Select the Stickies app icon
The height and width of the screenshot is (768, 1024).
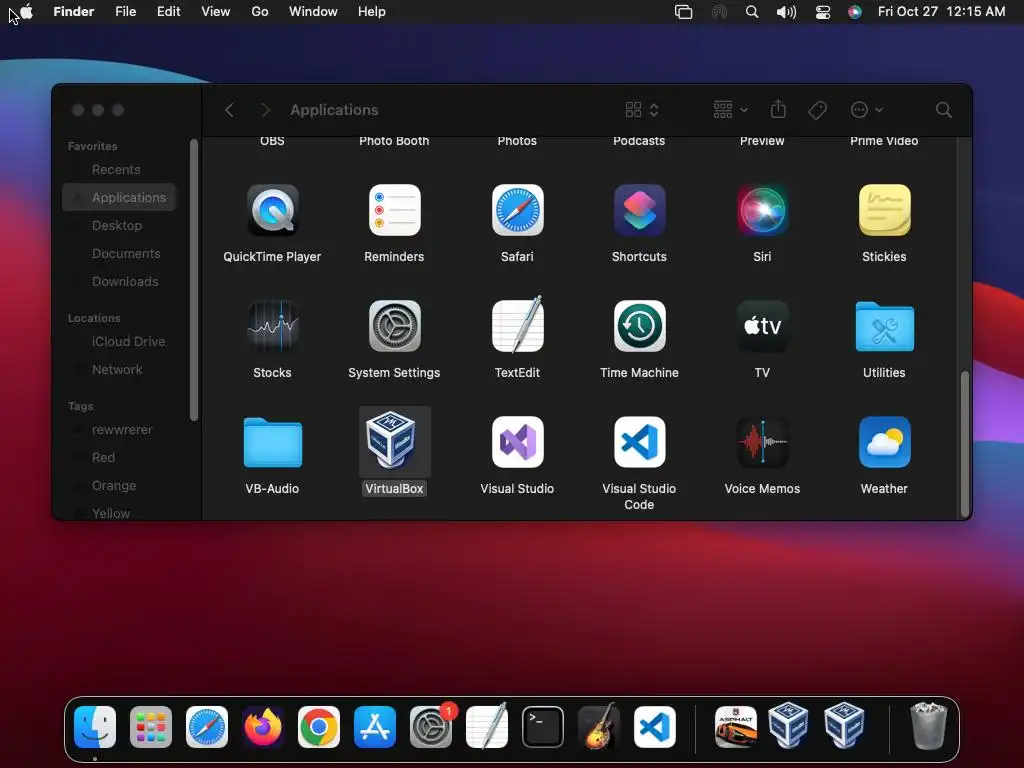(884, 210)
